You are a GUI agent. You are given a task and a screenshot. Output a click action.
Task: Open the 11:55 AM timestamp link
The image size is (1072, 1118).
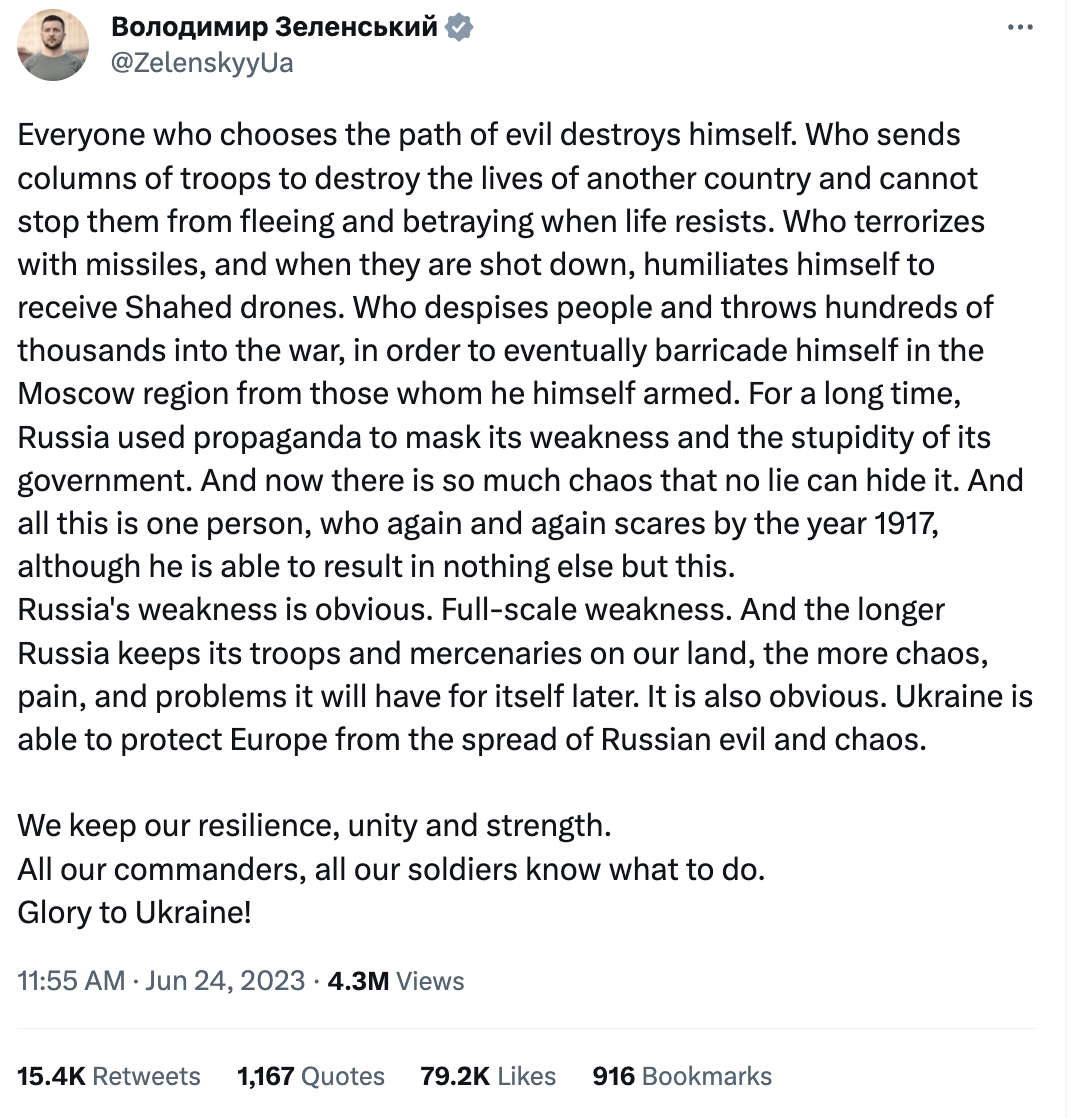coord(71,981)
